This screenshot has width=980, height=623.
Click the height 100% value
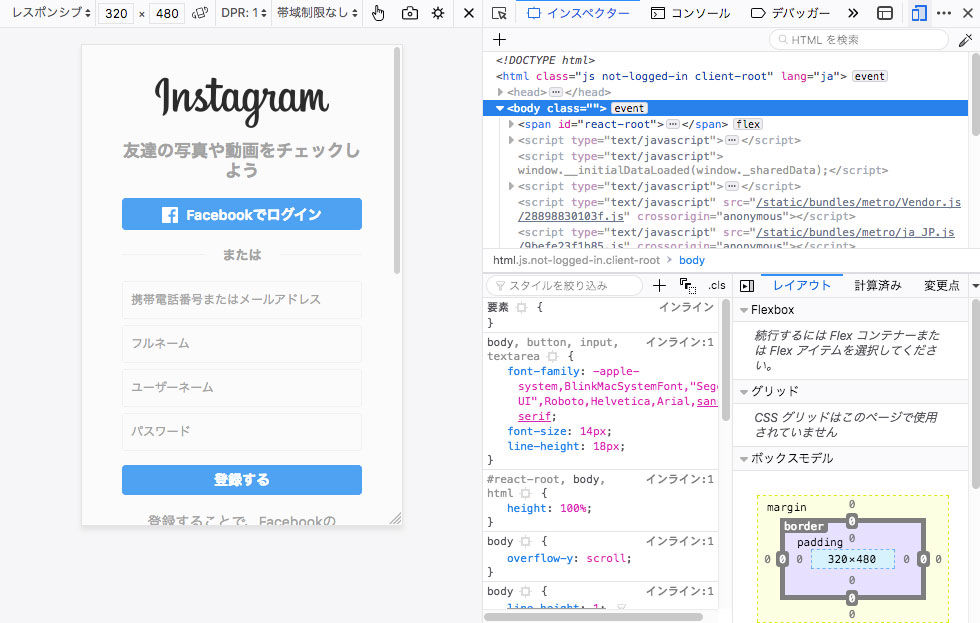(x=574, y=508)
